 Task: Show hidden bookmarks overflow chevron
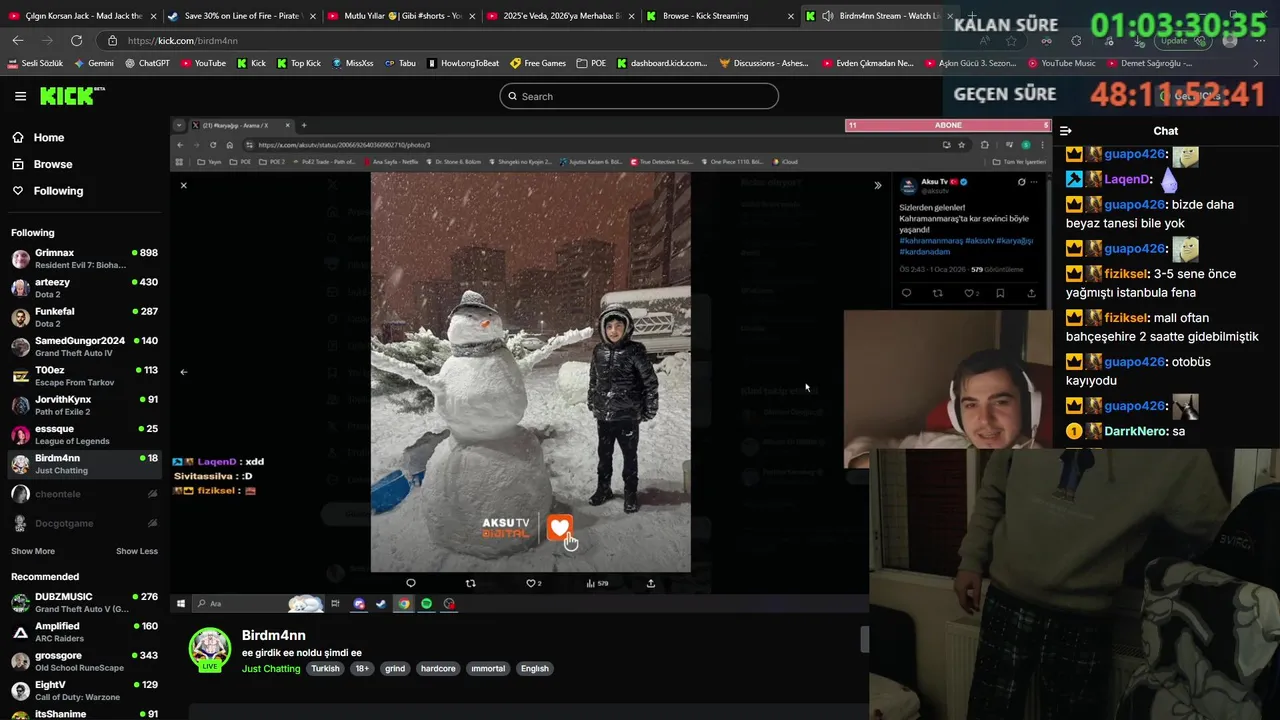click(1256, 63)
